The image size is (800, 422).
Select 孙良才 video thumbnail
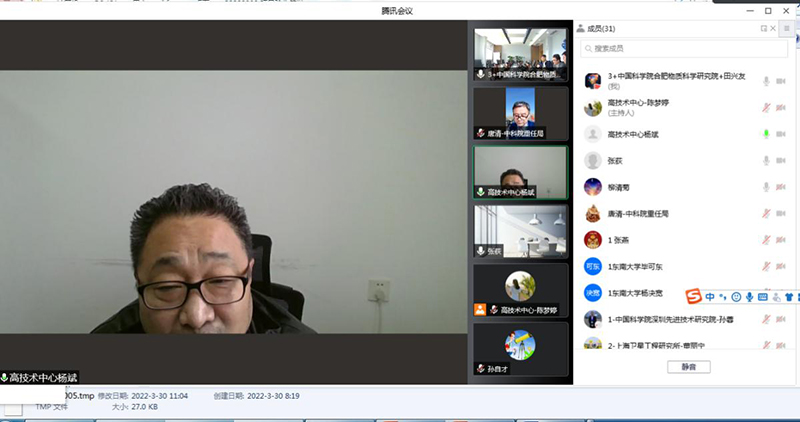tap(520, 350)
